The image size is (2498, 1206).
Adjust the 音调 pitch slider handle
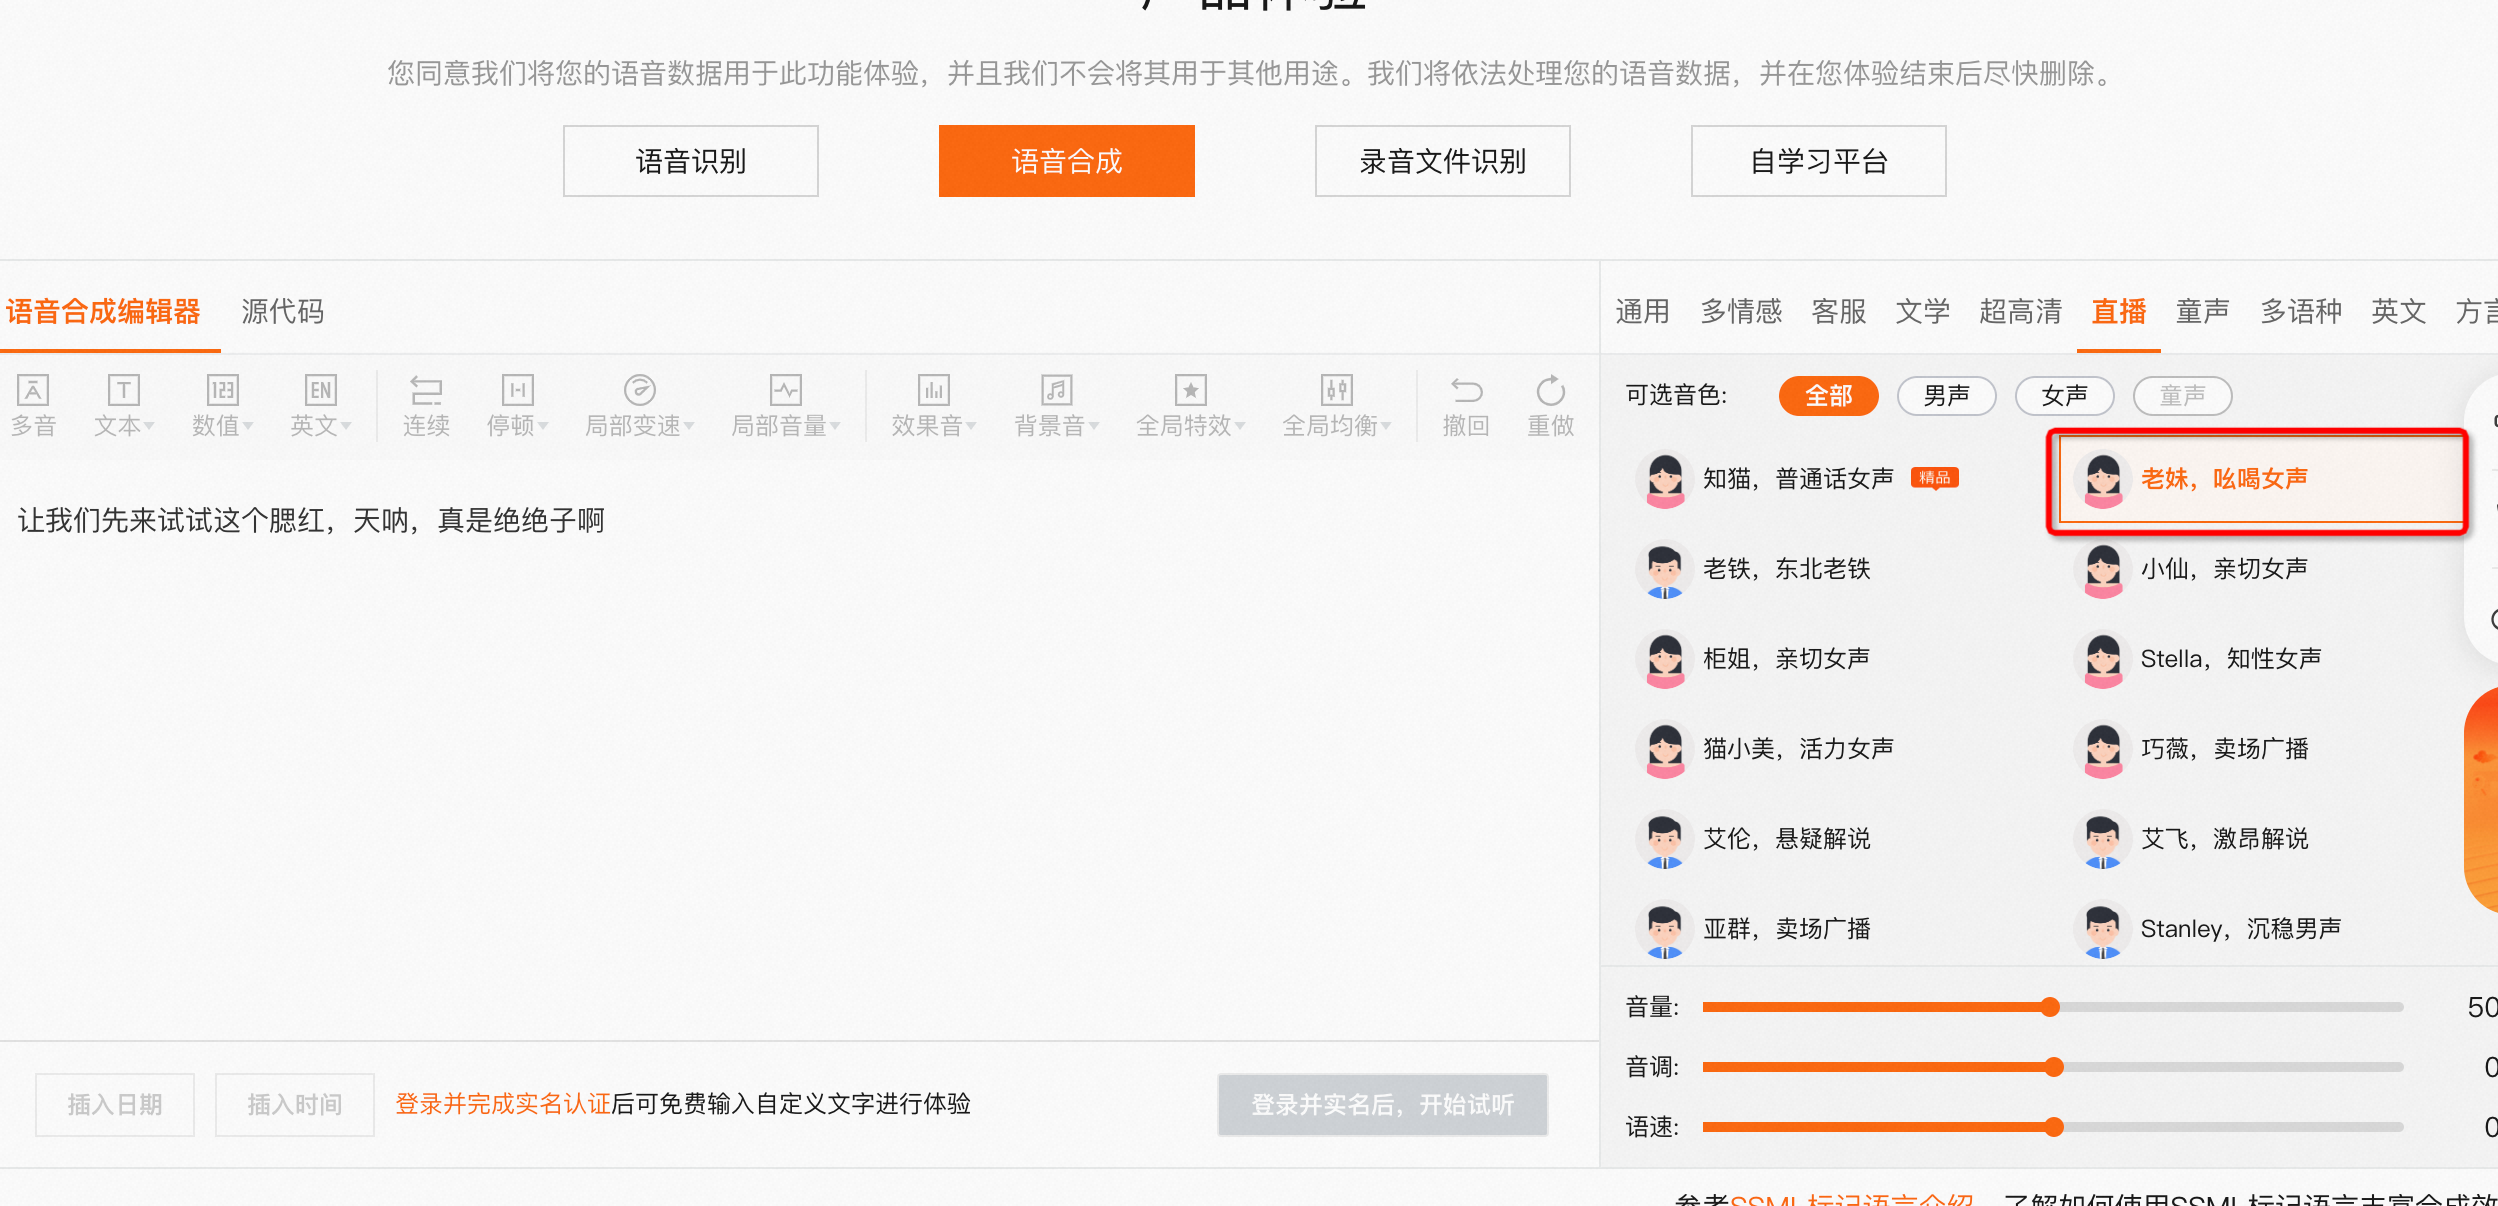[x=2054, y=1067]
